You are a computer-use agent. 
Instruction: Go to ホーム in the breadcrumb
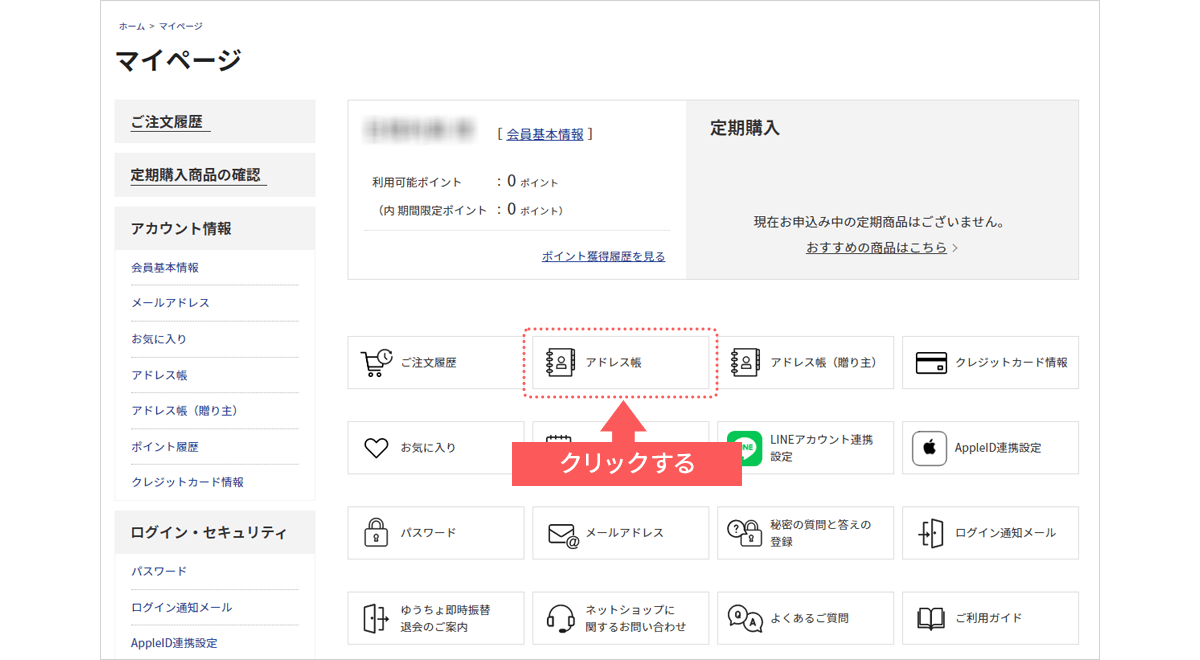pyautogui.click(x=131, y=26)
